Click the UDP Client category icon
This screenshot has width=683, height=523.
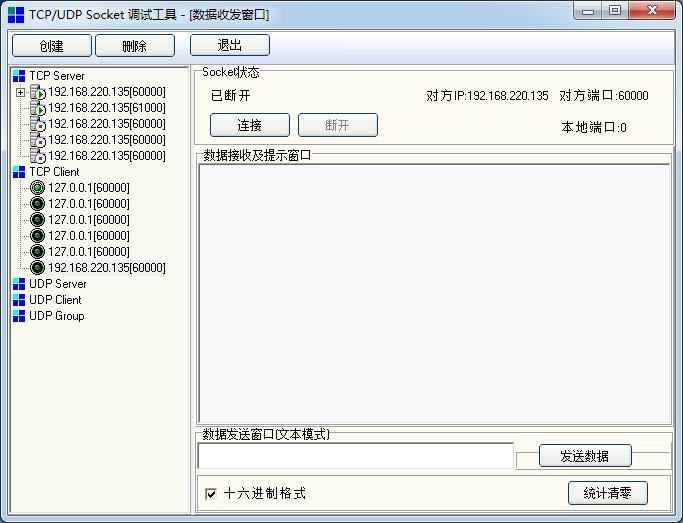click(19, 300)
